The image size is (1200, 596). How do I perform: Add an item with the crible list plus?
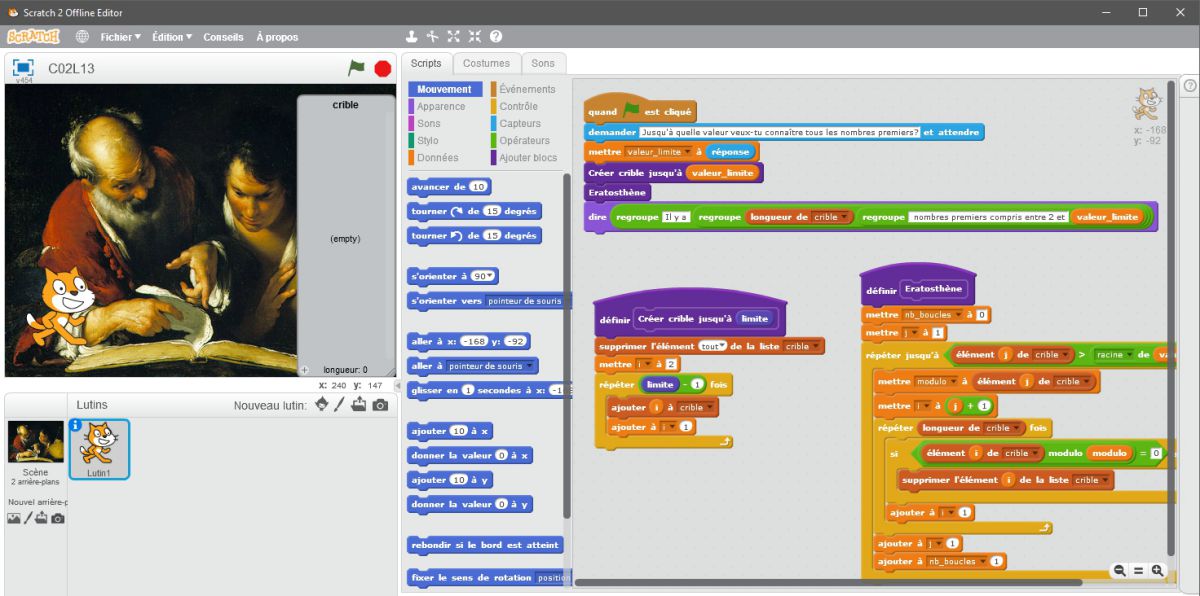[x=305, y=369]
